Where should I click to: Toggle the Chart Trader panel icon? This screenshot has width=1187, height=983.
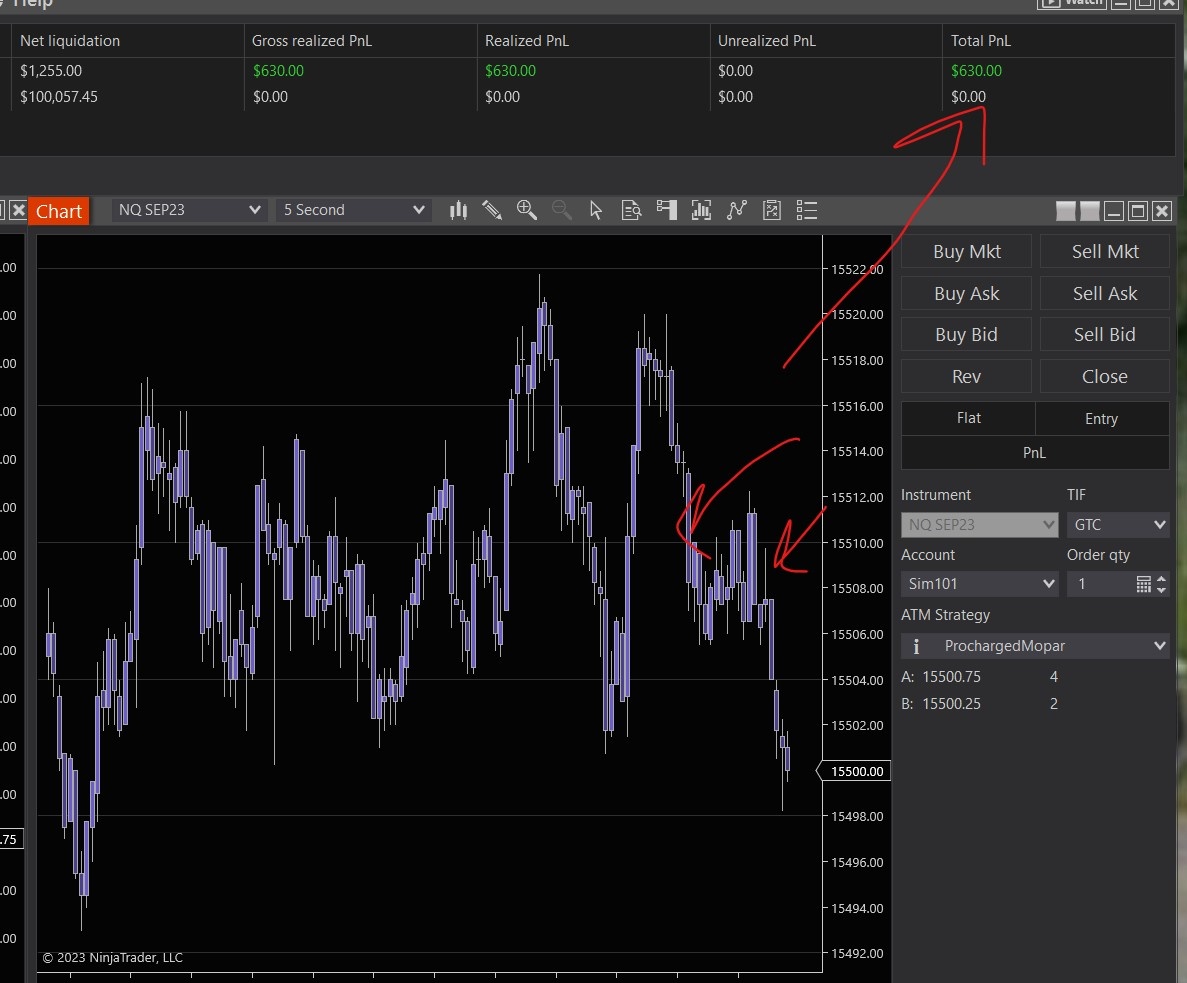pos(667,210)
